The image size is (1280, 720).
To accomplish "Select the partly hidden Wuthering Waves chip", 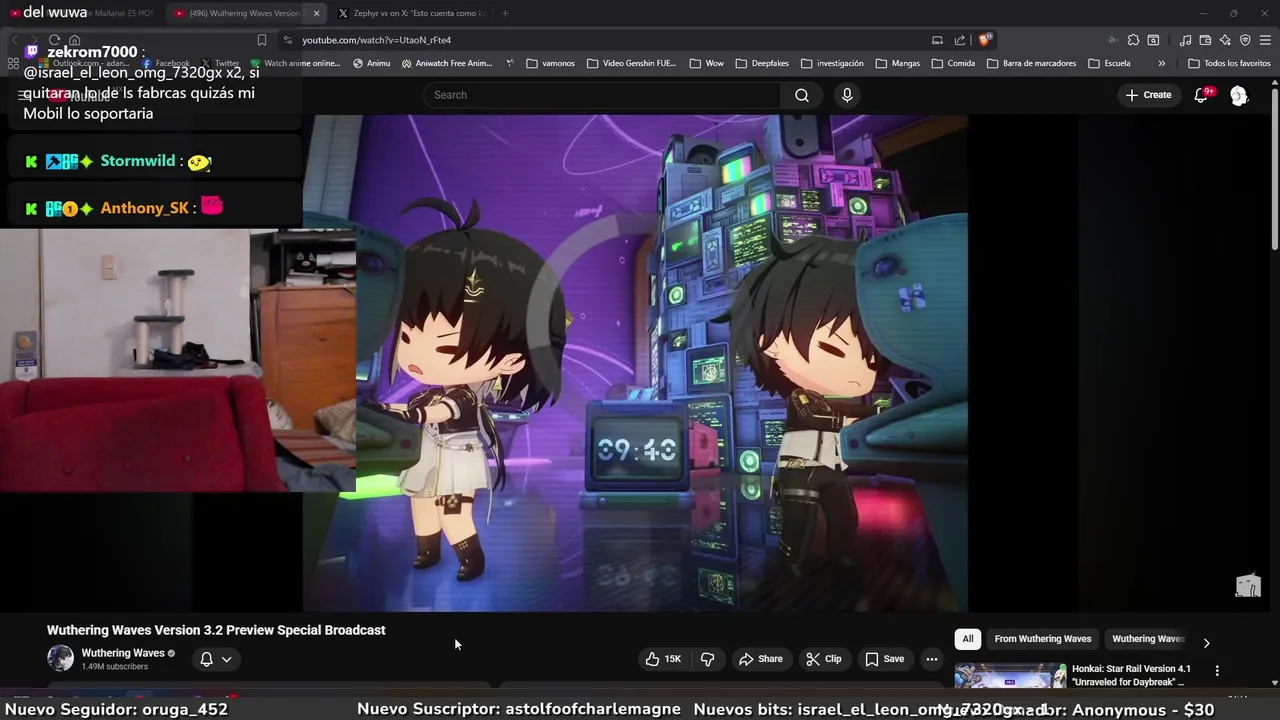I will coord(1148,639).
